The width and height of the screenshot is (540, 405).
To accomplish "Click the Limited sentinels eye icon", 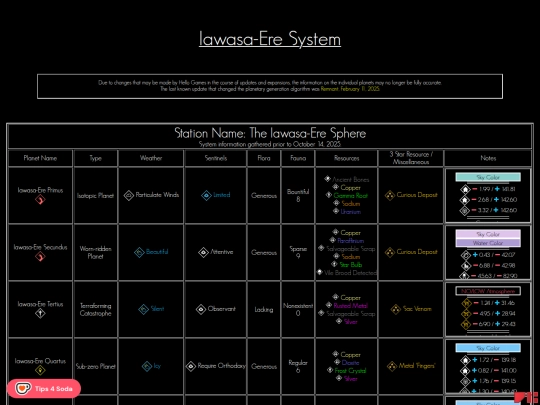I will [206, 195].
